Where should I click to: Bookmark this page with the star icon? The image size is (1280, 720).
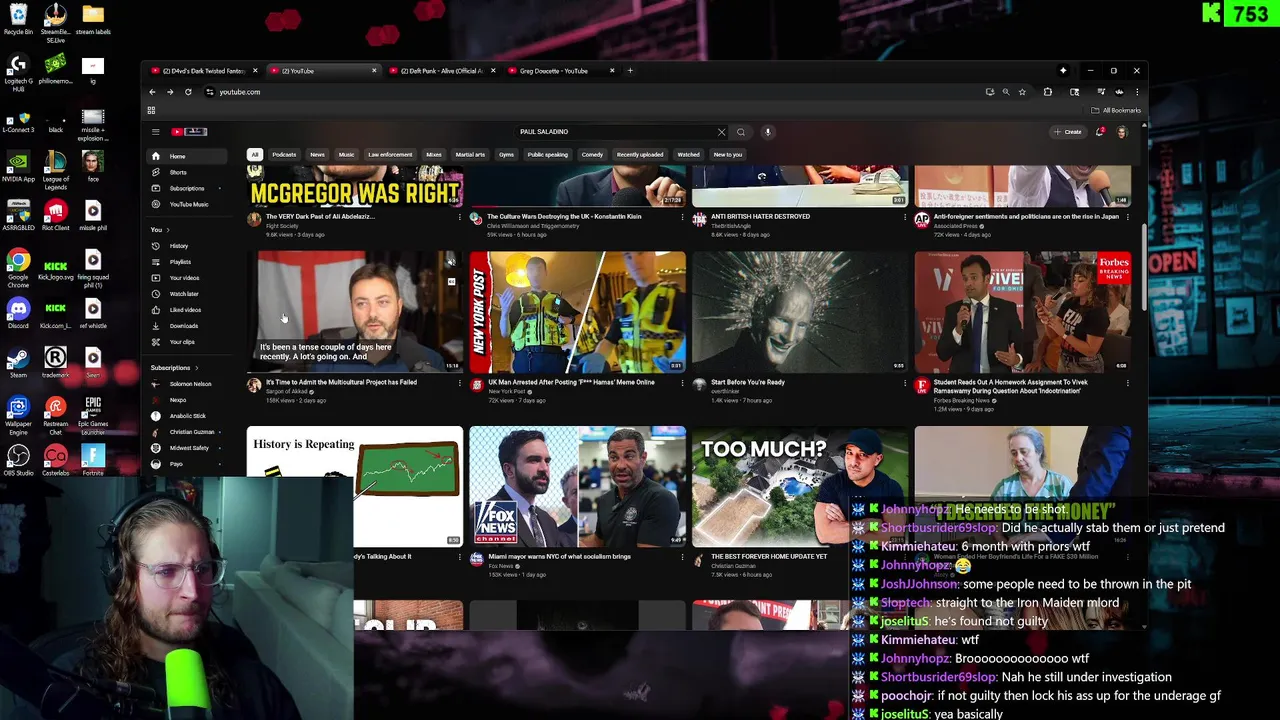(x=1022, y=92)
